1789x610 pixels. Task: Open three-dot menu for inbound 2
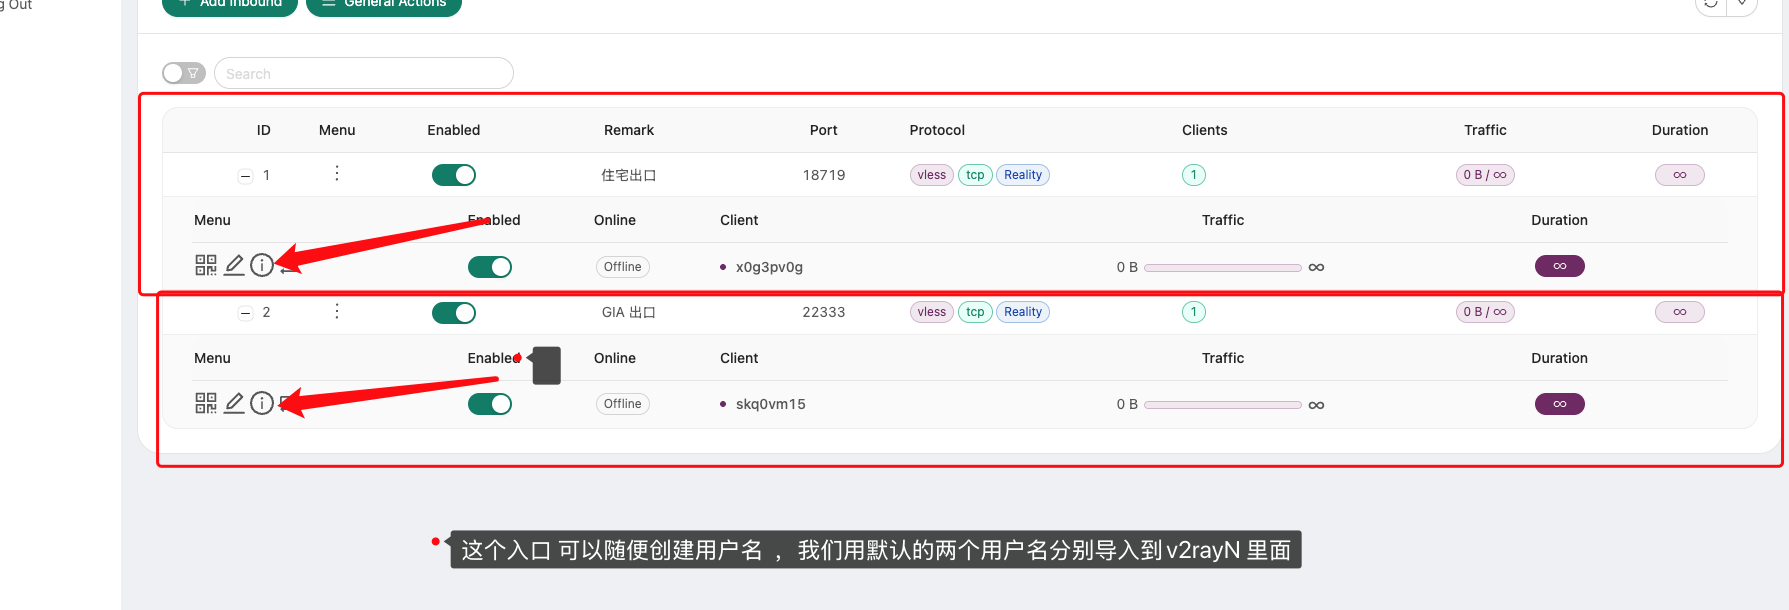337,312
